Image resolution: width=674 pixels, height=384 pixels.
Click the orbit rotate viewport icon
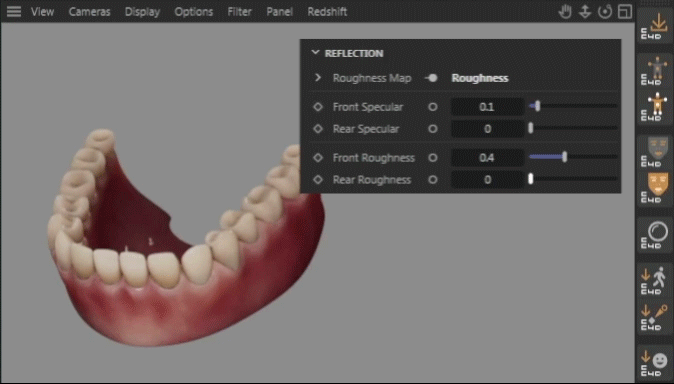[x=605, y=12]
